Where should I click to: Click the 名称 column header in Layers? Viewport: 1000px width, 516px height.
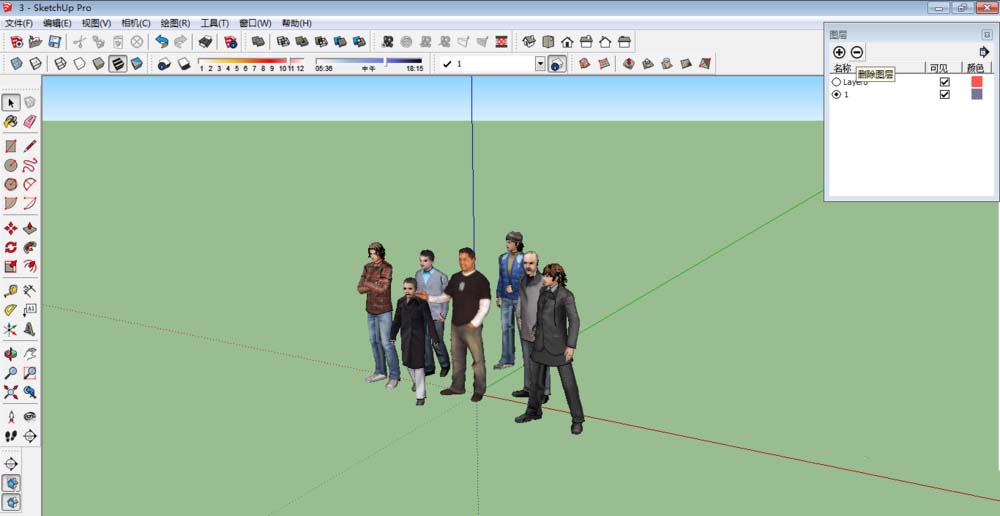[842, 68]
